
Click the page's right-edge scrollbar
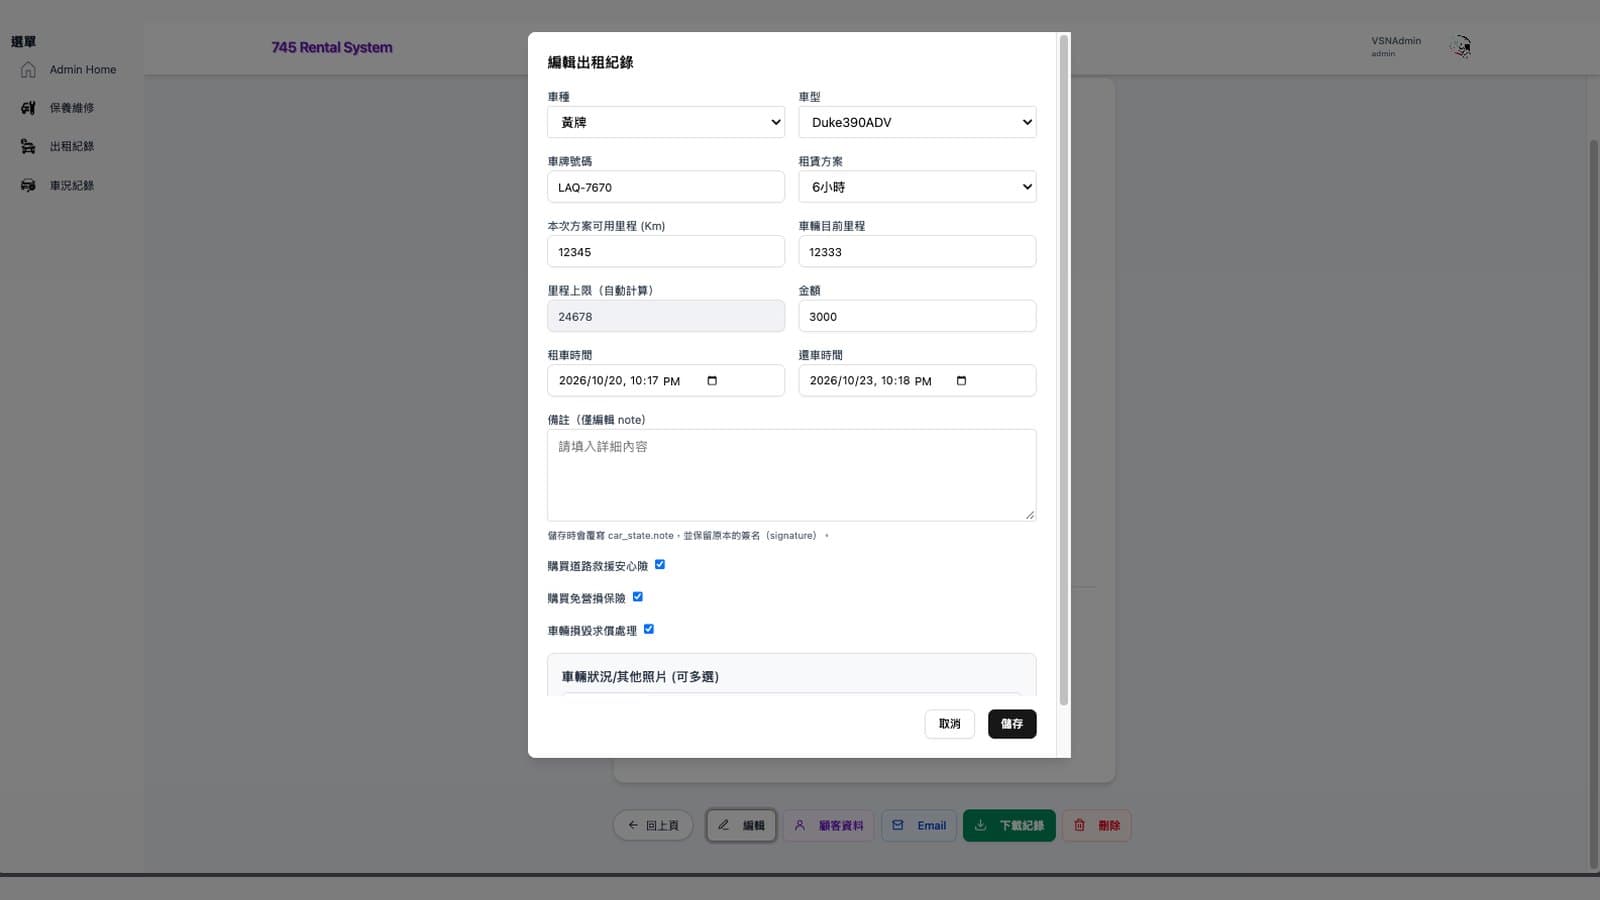point(1594,505)
